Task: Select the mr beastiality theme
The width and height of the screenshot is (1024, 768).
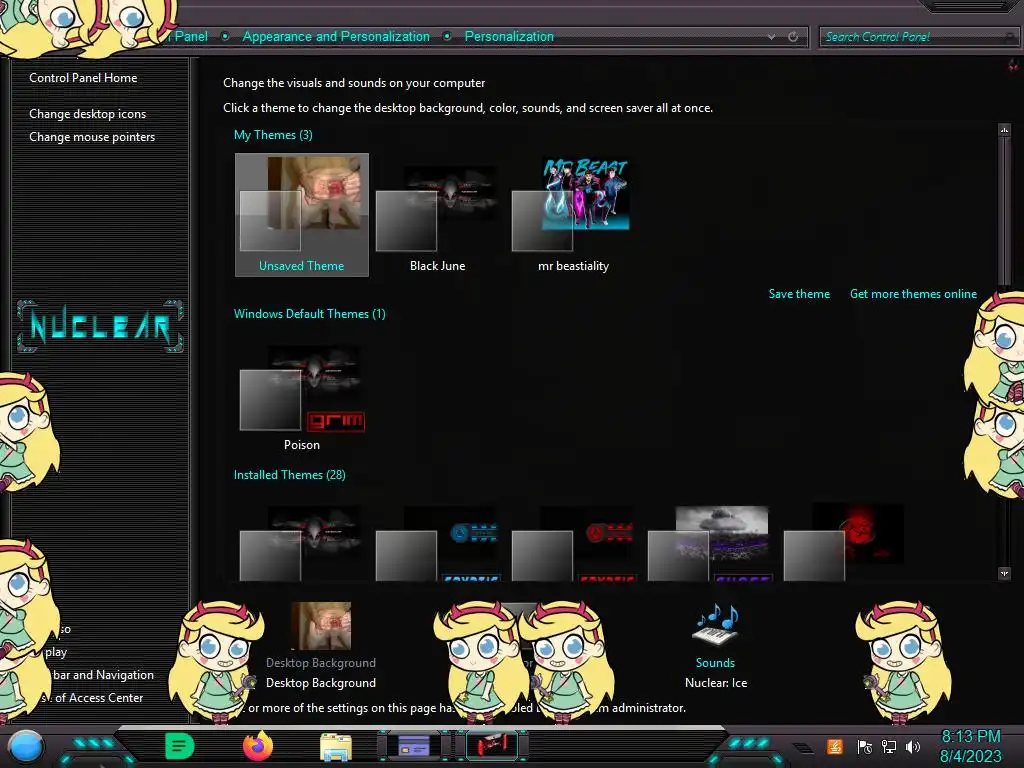Action: (573, 215)
